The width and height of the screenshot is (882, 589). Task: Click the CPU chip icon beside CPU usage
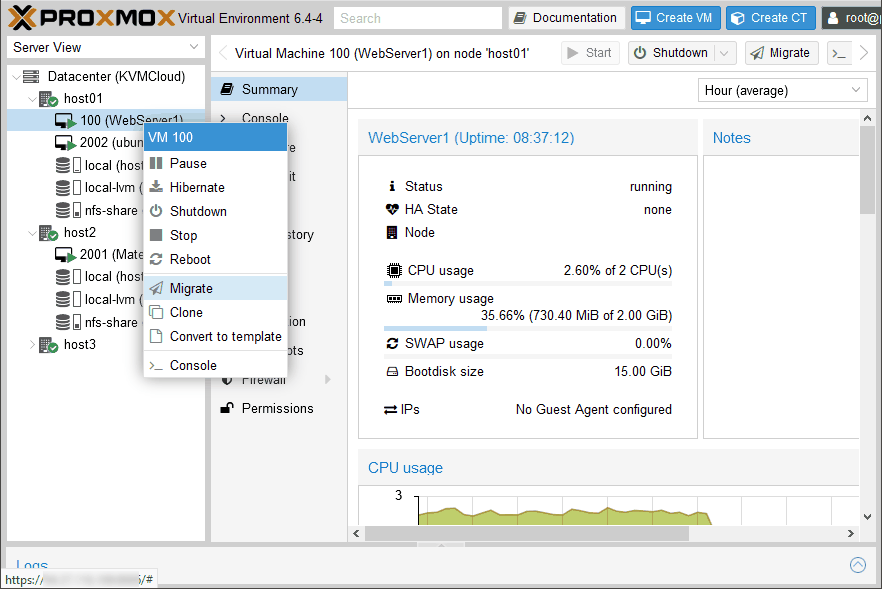point(394,271)
